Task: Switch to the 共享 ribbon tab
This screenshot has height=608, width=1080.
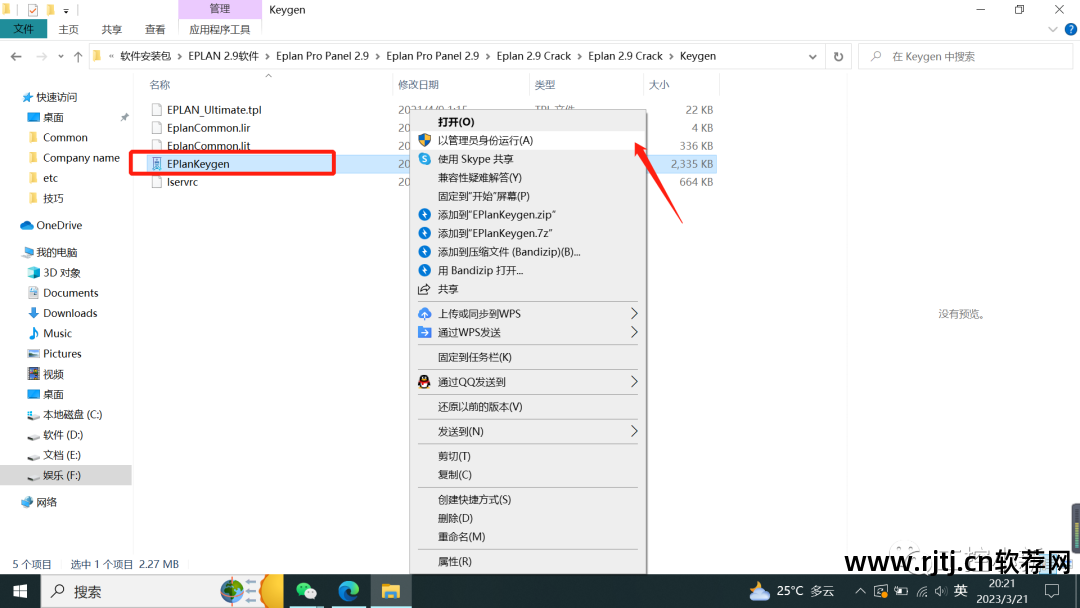Action: (x=112, y=30)
